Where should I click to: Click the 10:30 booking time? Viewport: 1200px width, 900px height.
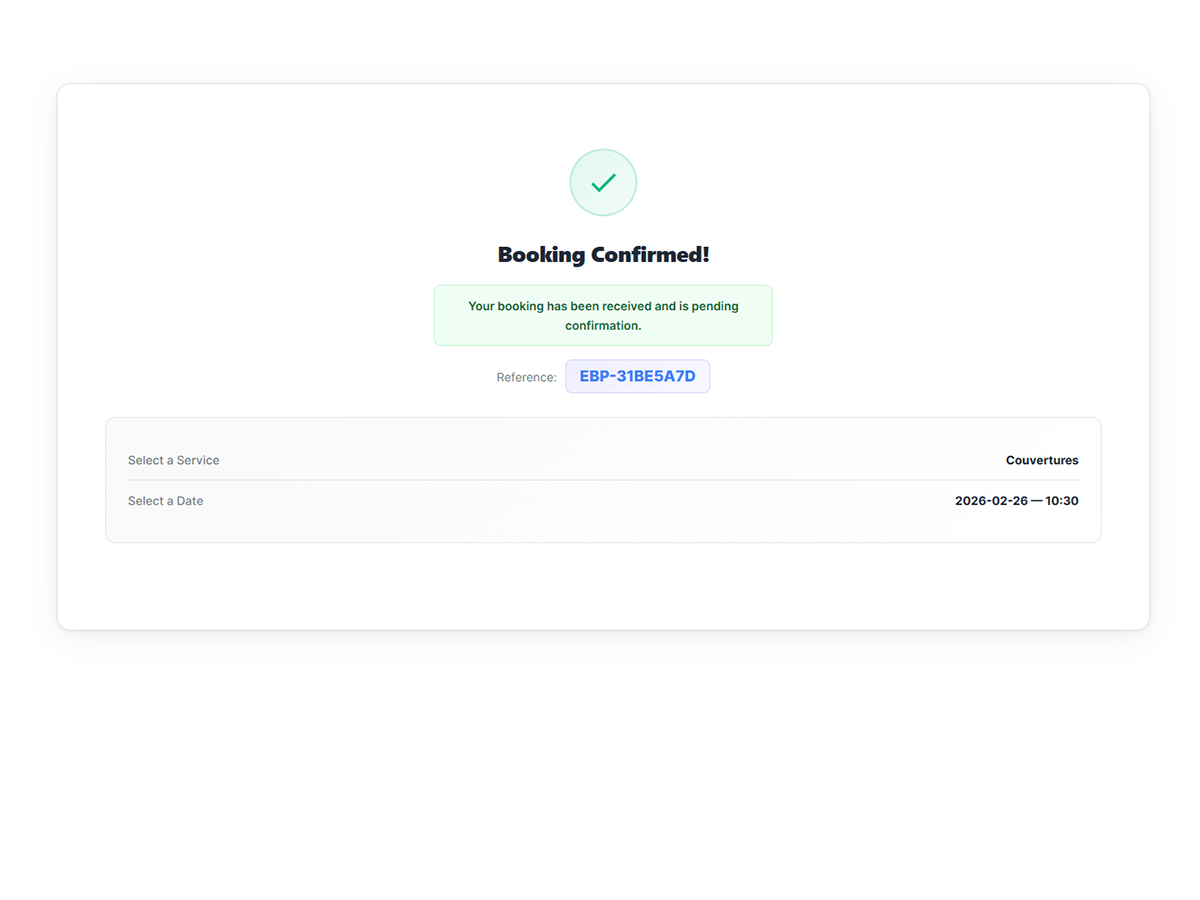[1062, 501]
